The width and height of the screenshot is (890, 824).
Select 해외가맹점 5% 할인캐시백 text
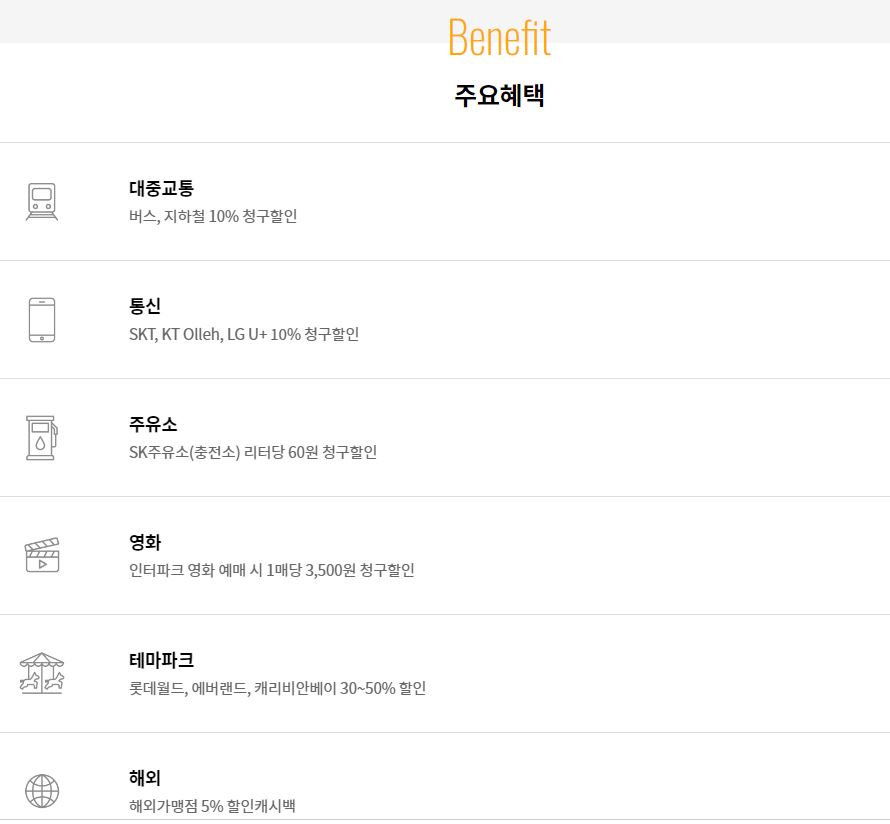coord(212,806)
